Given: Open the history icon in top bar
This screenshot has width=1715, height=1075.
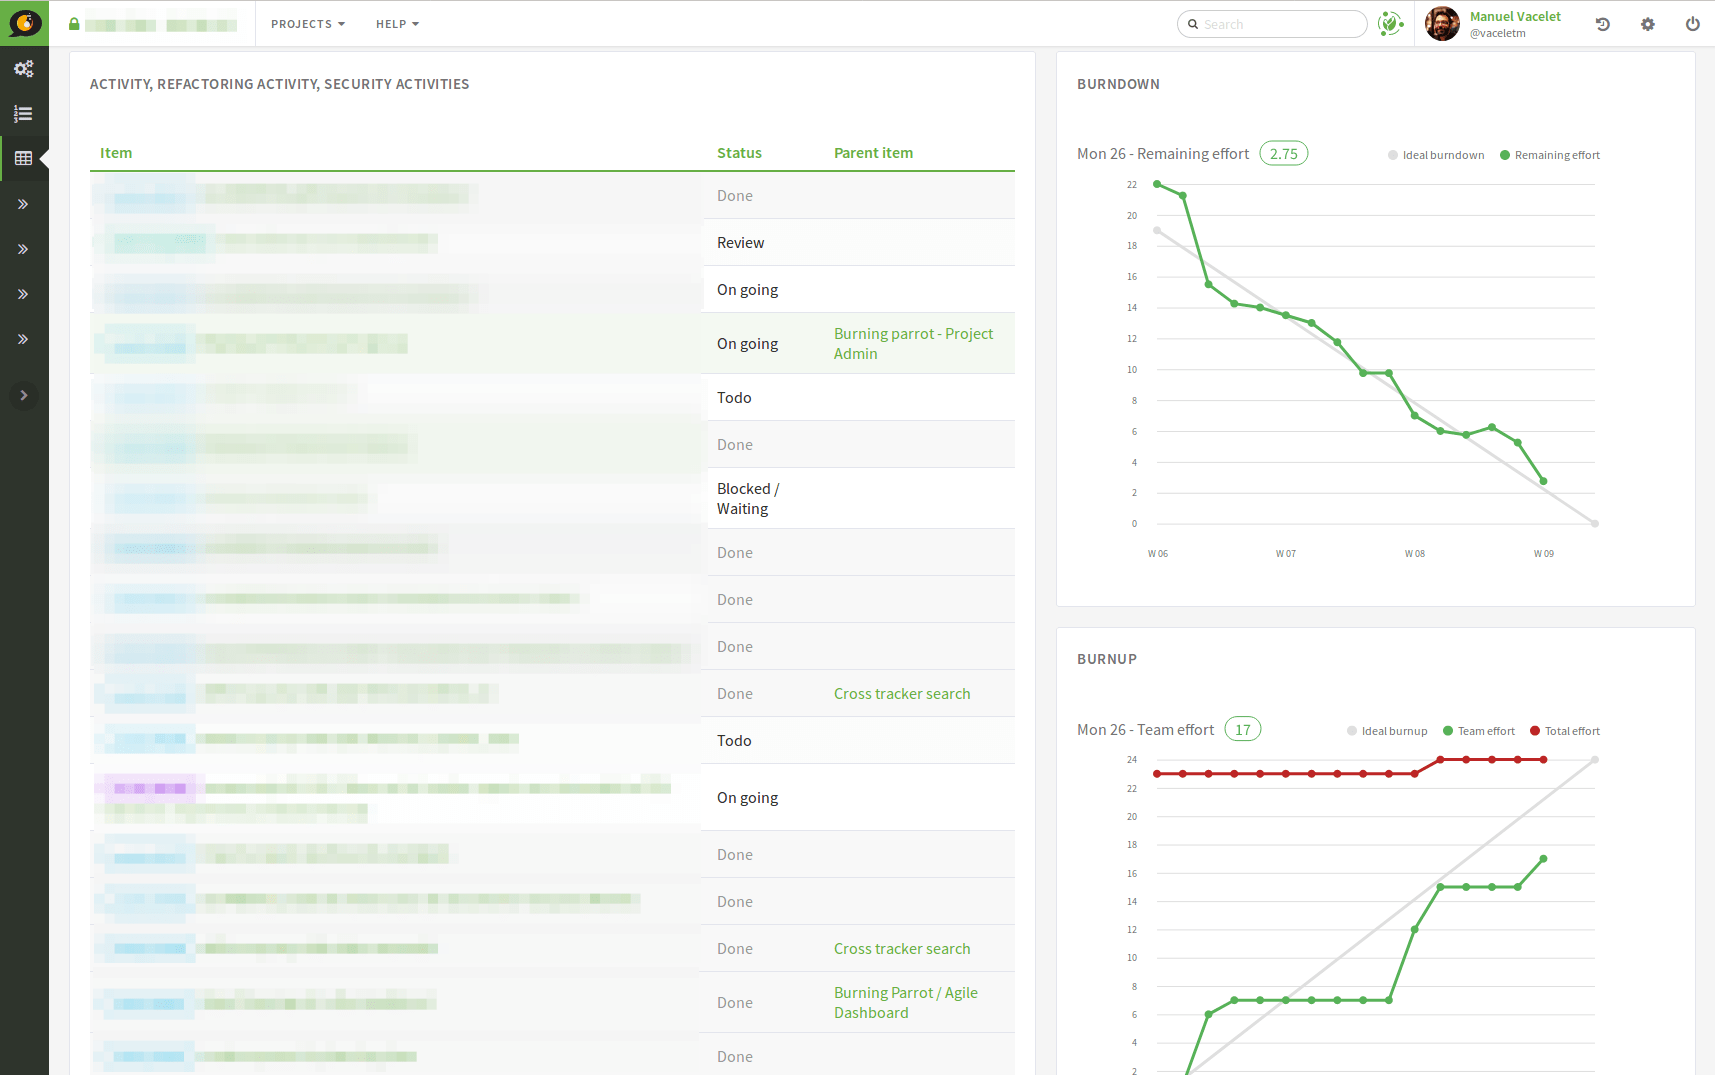Looking at the screenshot, I should (1603, 24).
